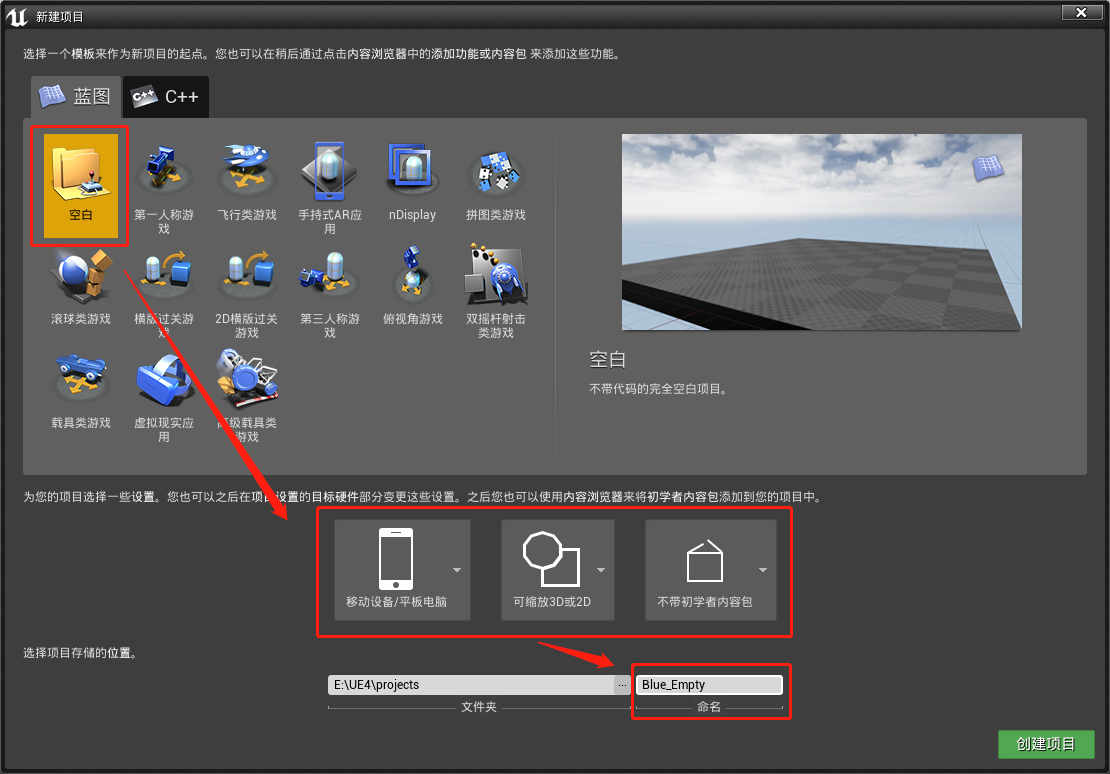Switch to the 蓝图 tab
The image size is (1110, 774).
tap(76, 96)
